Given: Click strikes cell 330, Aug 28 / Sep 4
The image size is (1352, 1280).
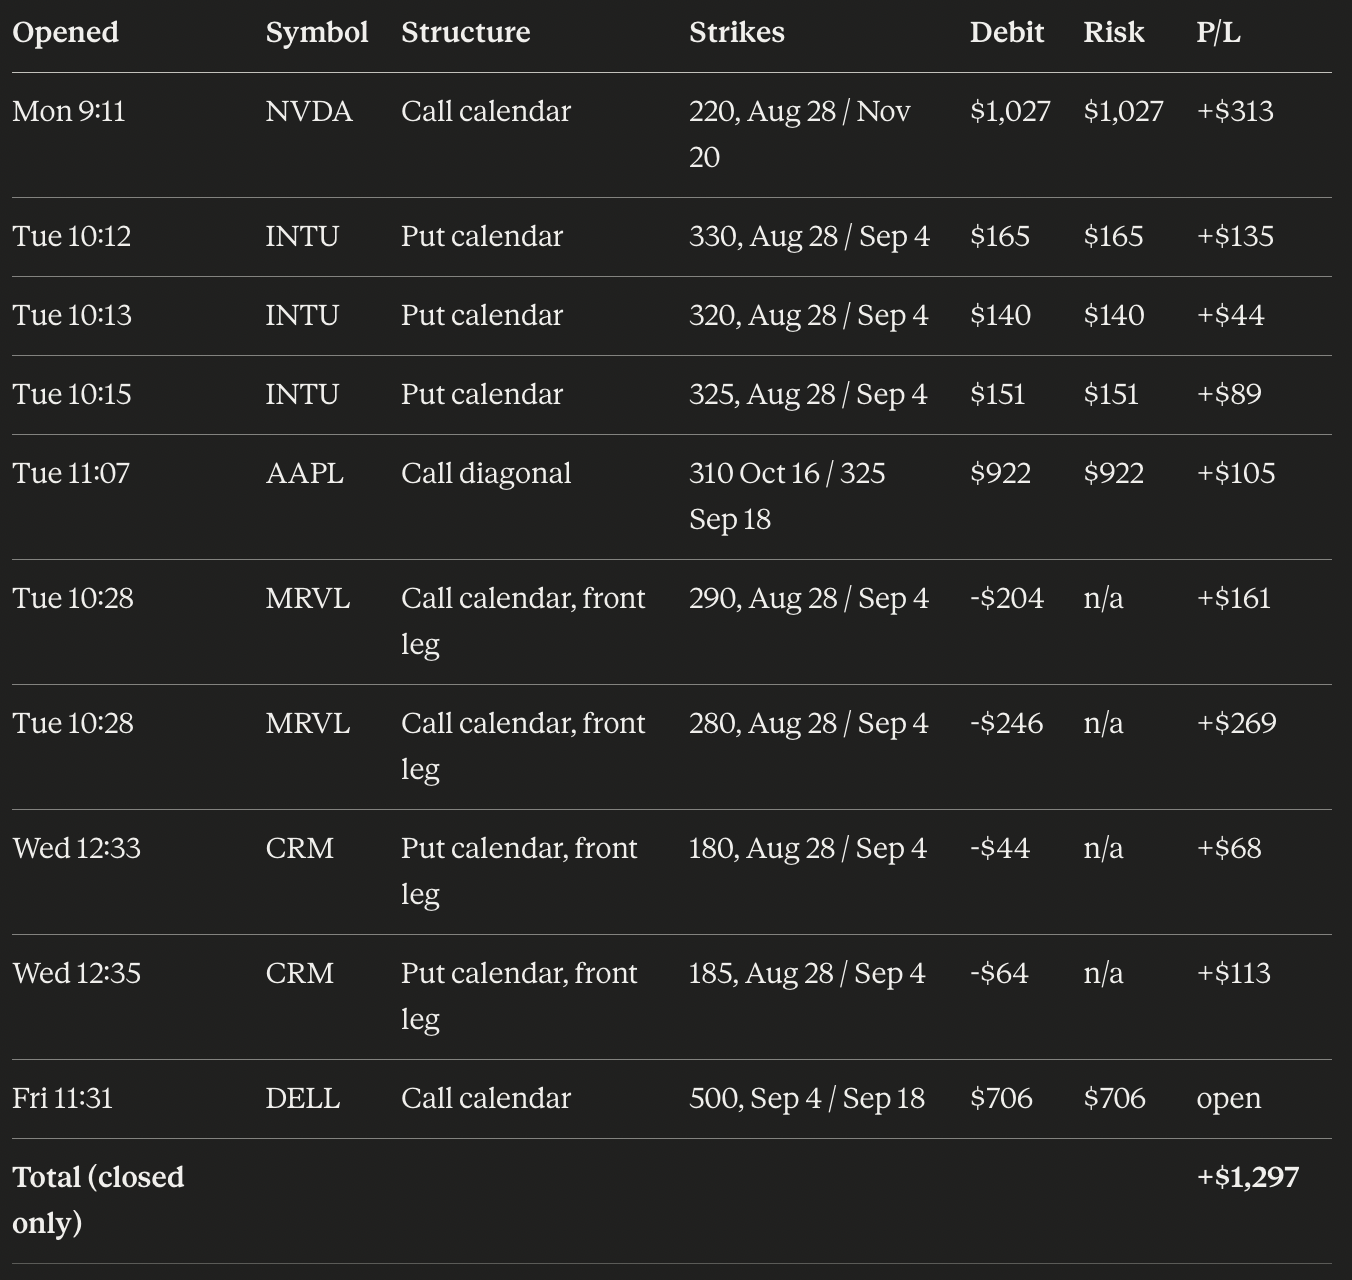Looking at the screenshot, I should click(809, 236).
